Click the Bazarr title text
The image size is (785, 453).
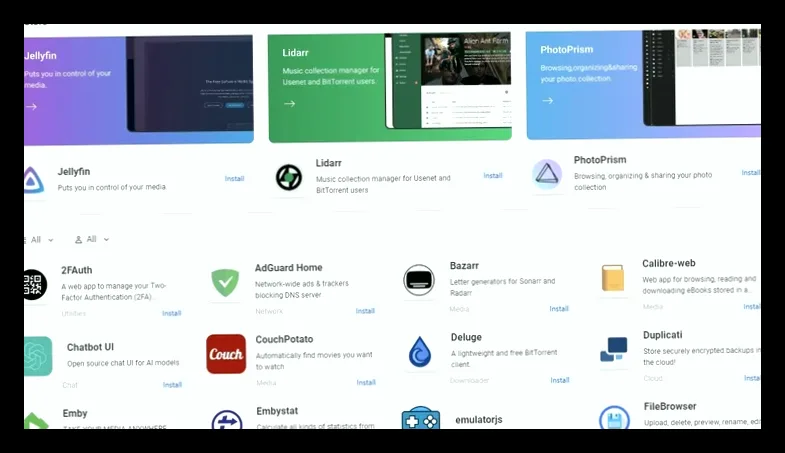coord(464,266)
